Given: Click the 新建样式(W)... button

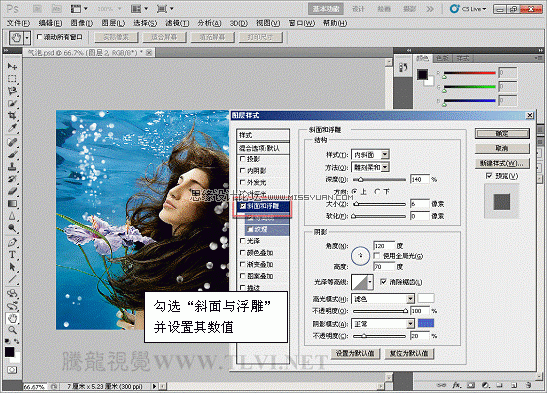Looking at the screenshot, I should [502, 163].
